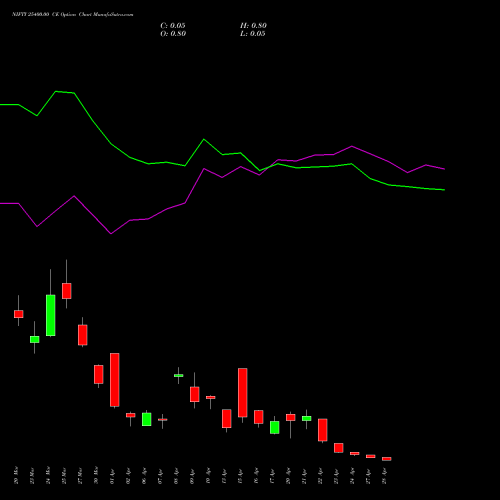
Task: Select the green candle on 06 Apr
Action: click(x=147, y=419)
